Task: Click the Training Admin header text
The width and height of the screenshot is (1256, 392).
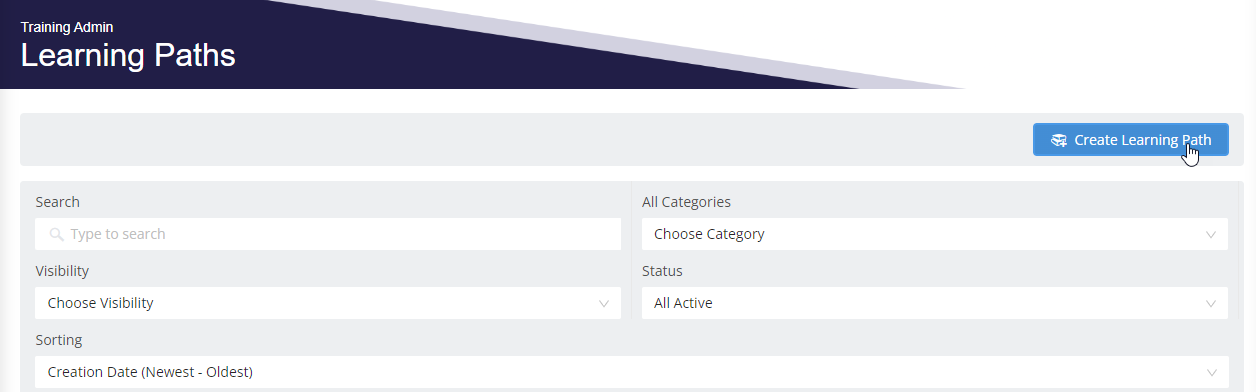Action: [x=67, y=28]
